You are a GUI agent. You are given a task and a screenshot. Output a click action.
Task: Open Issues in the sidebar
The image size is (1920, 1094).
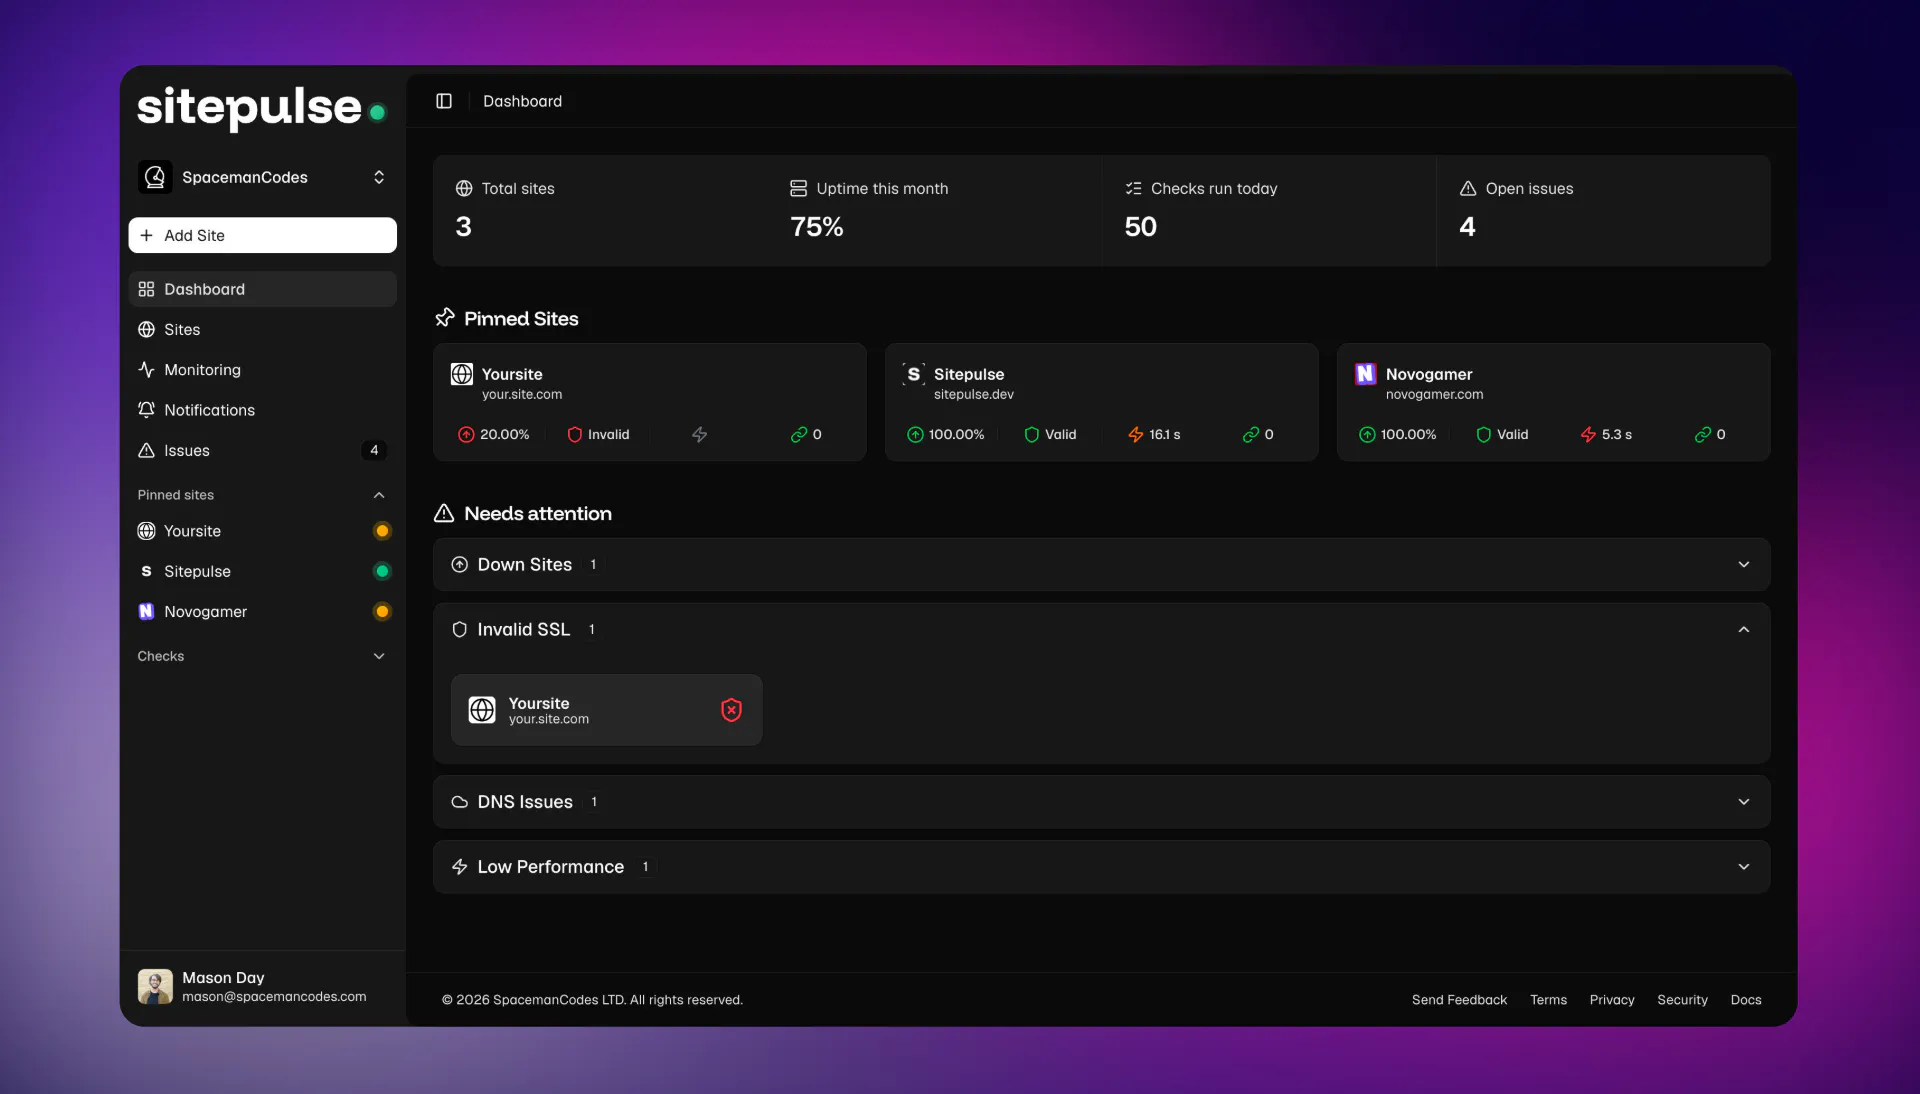coord(262,450)
